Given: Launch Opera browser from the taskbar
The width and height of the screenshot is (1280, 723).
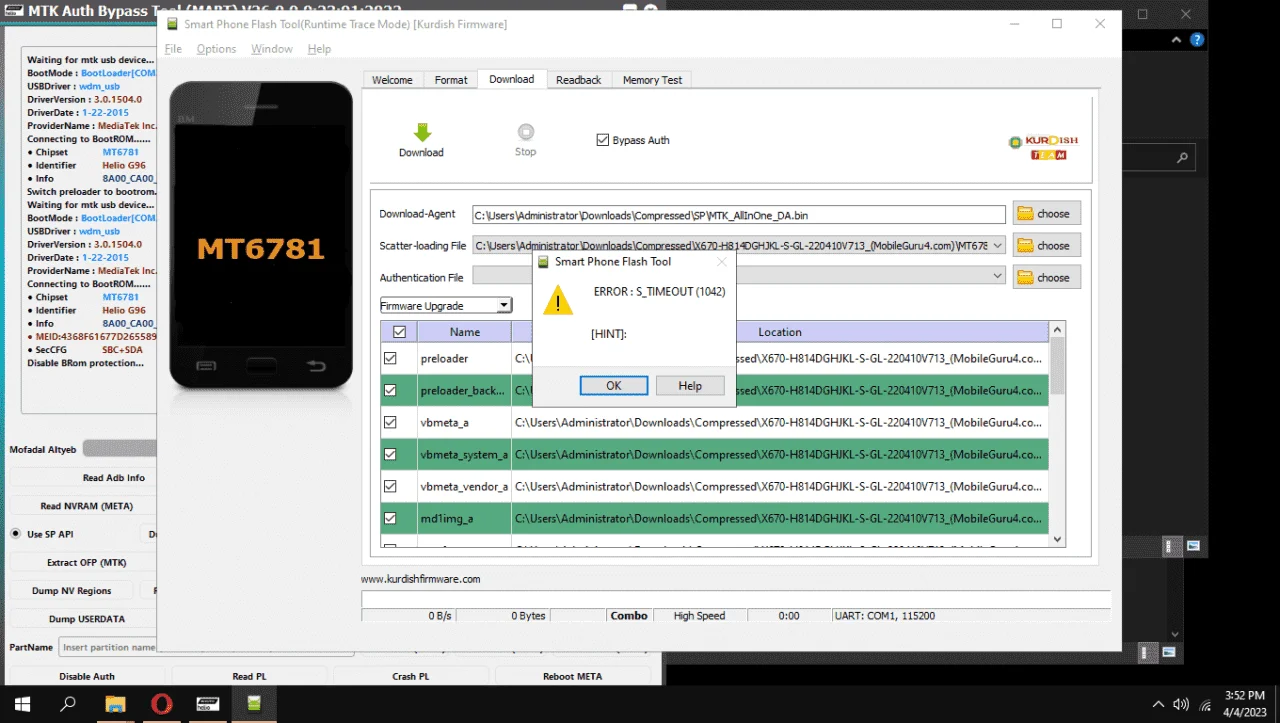Looking at the screenshot, I should pos(161,703).
